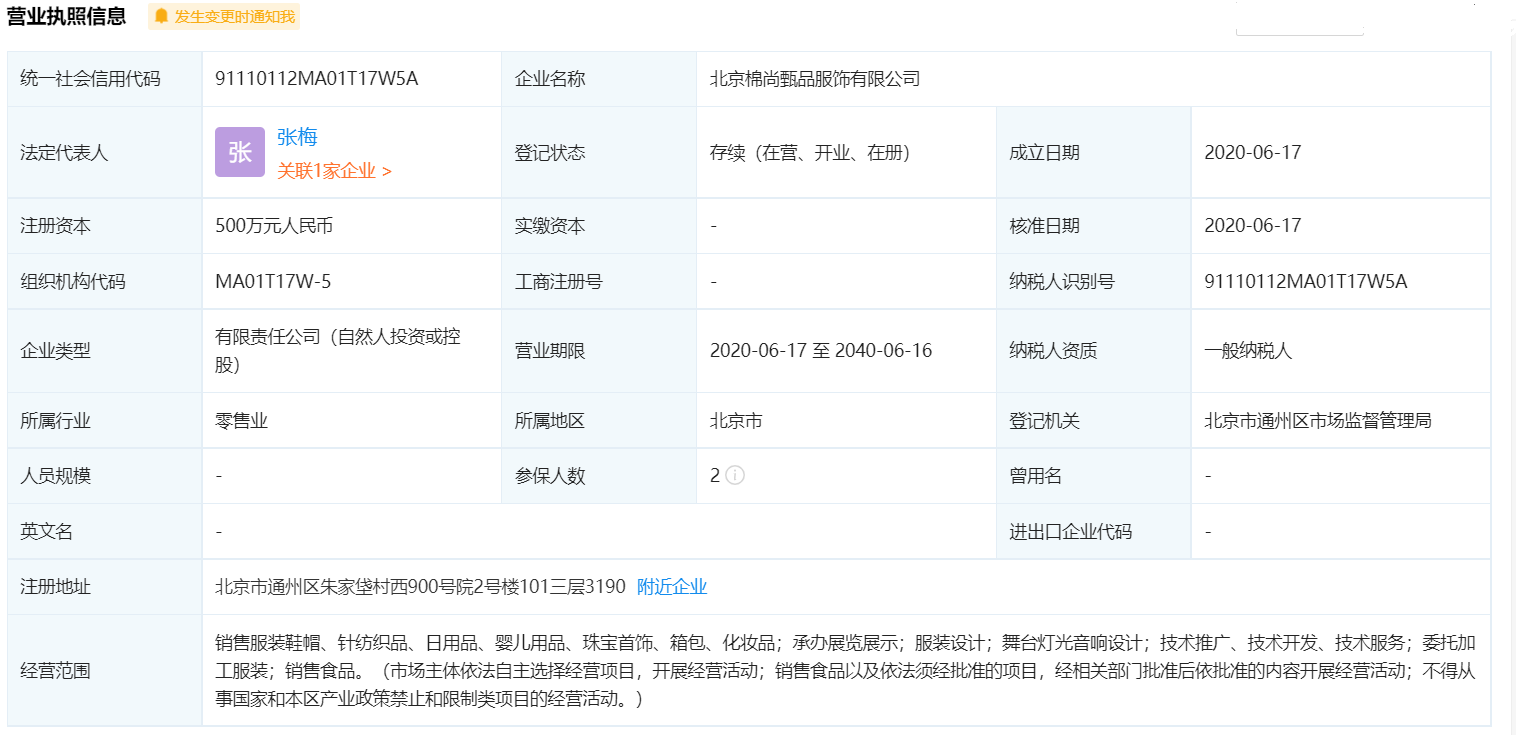
Task: Click the bell icon for change notifications
Action: tap(161, 16)
